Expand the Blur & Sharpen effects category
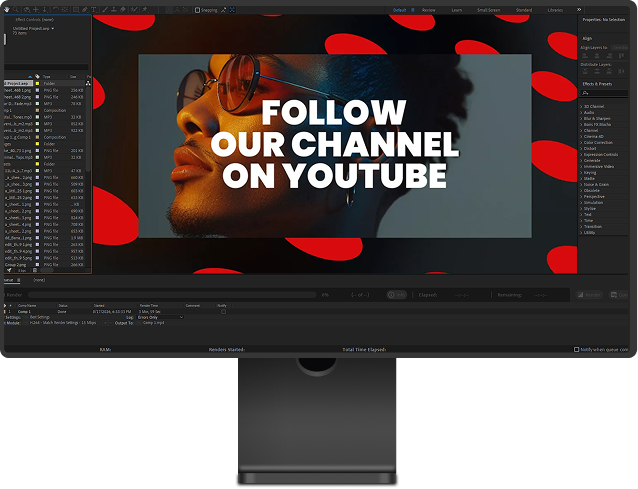 [595, 118]
